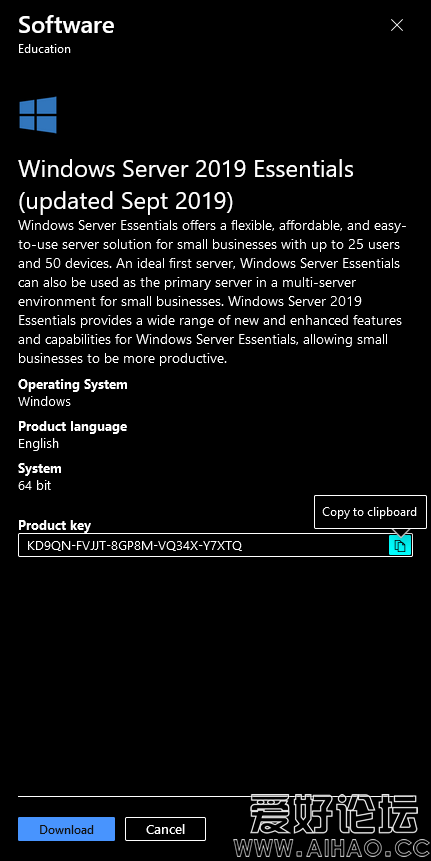Click the System label

pyautogui.click(x=40, y=468)
